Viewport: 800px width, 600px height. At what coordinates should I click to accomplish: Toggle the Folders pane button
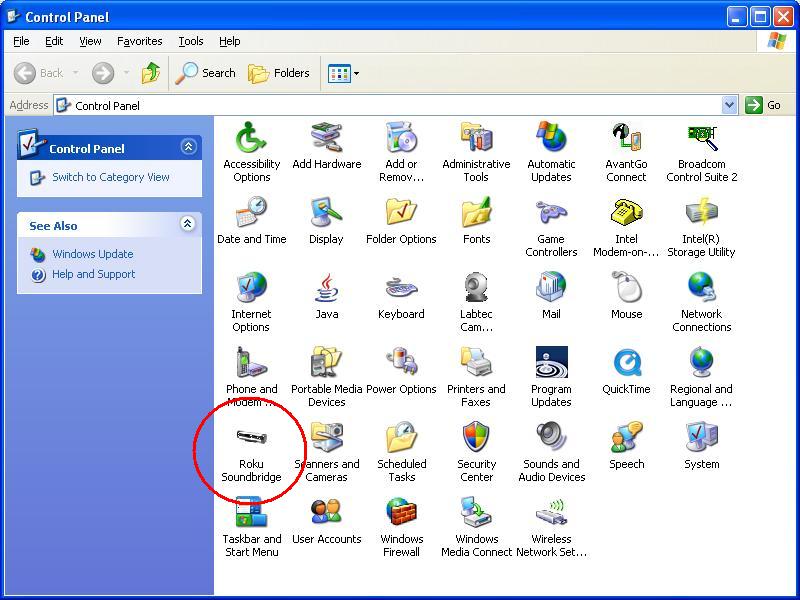[x=279, y=73]
